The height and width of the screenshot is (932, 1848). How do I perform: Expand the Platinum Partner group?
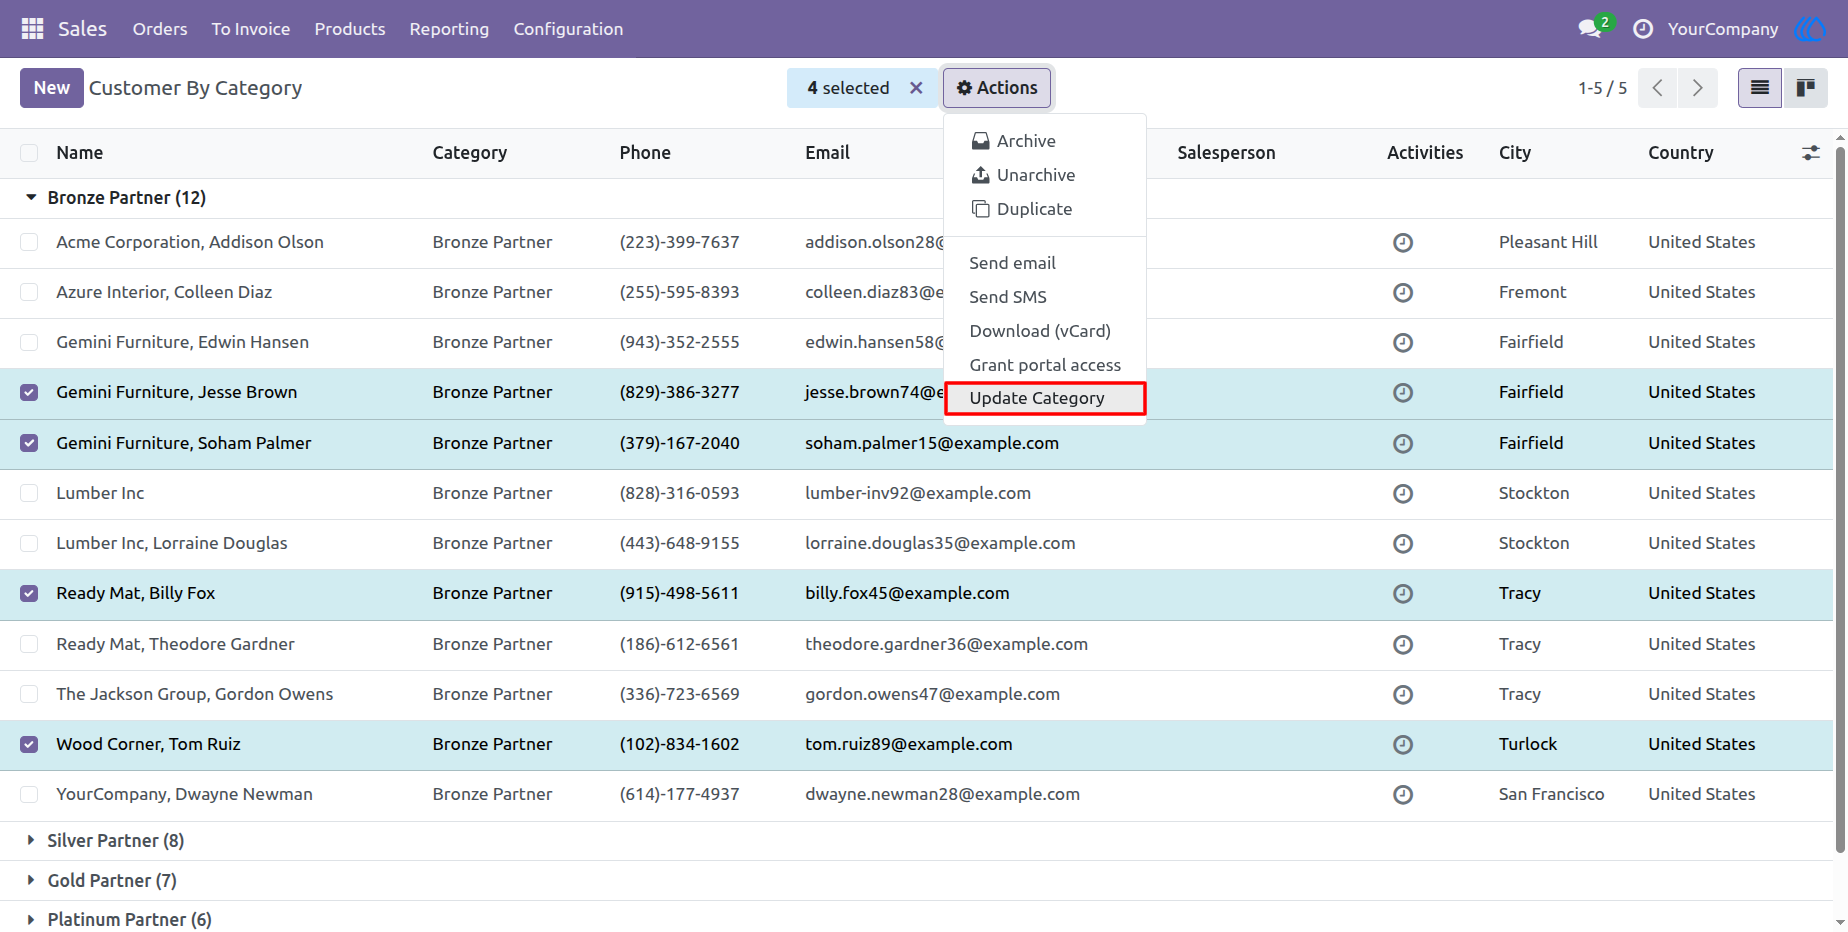[x=31, y=920]
